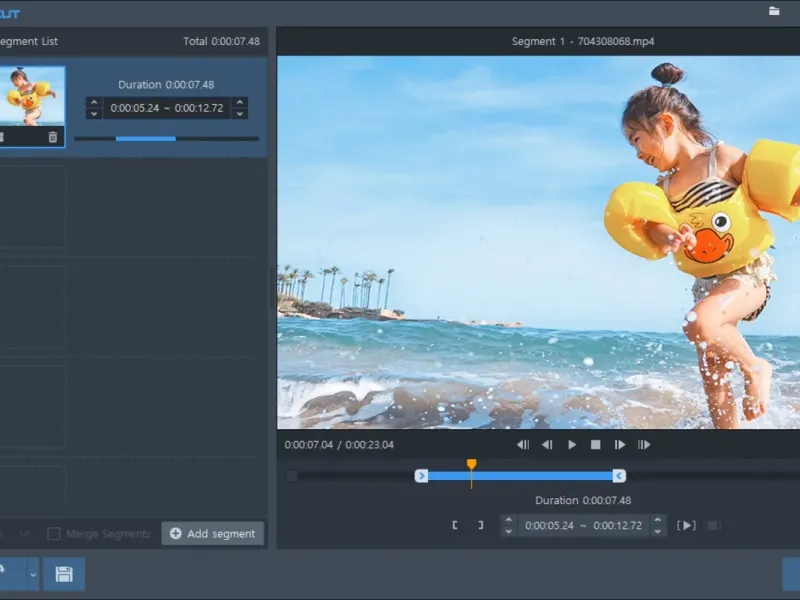Set segment end with right bracket icon

[x=480, y=525]
